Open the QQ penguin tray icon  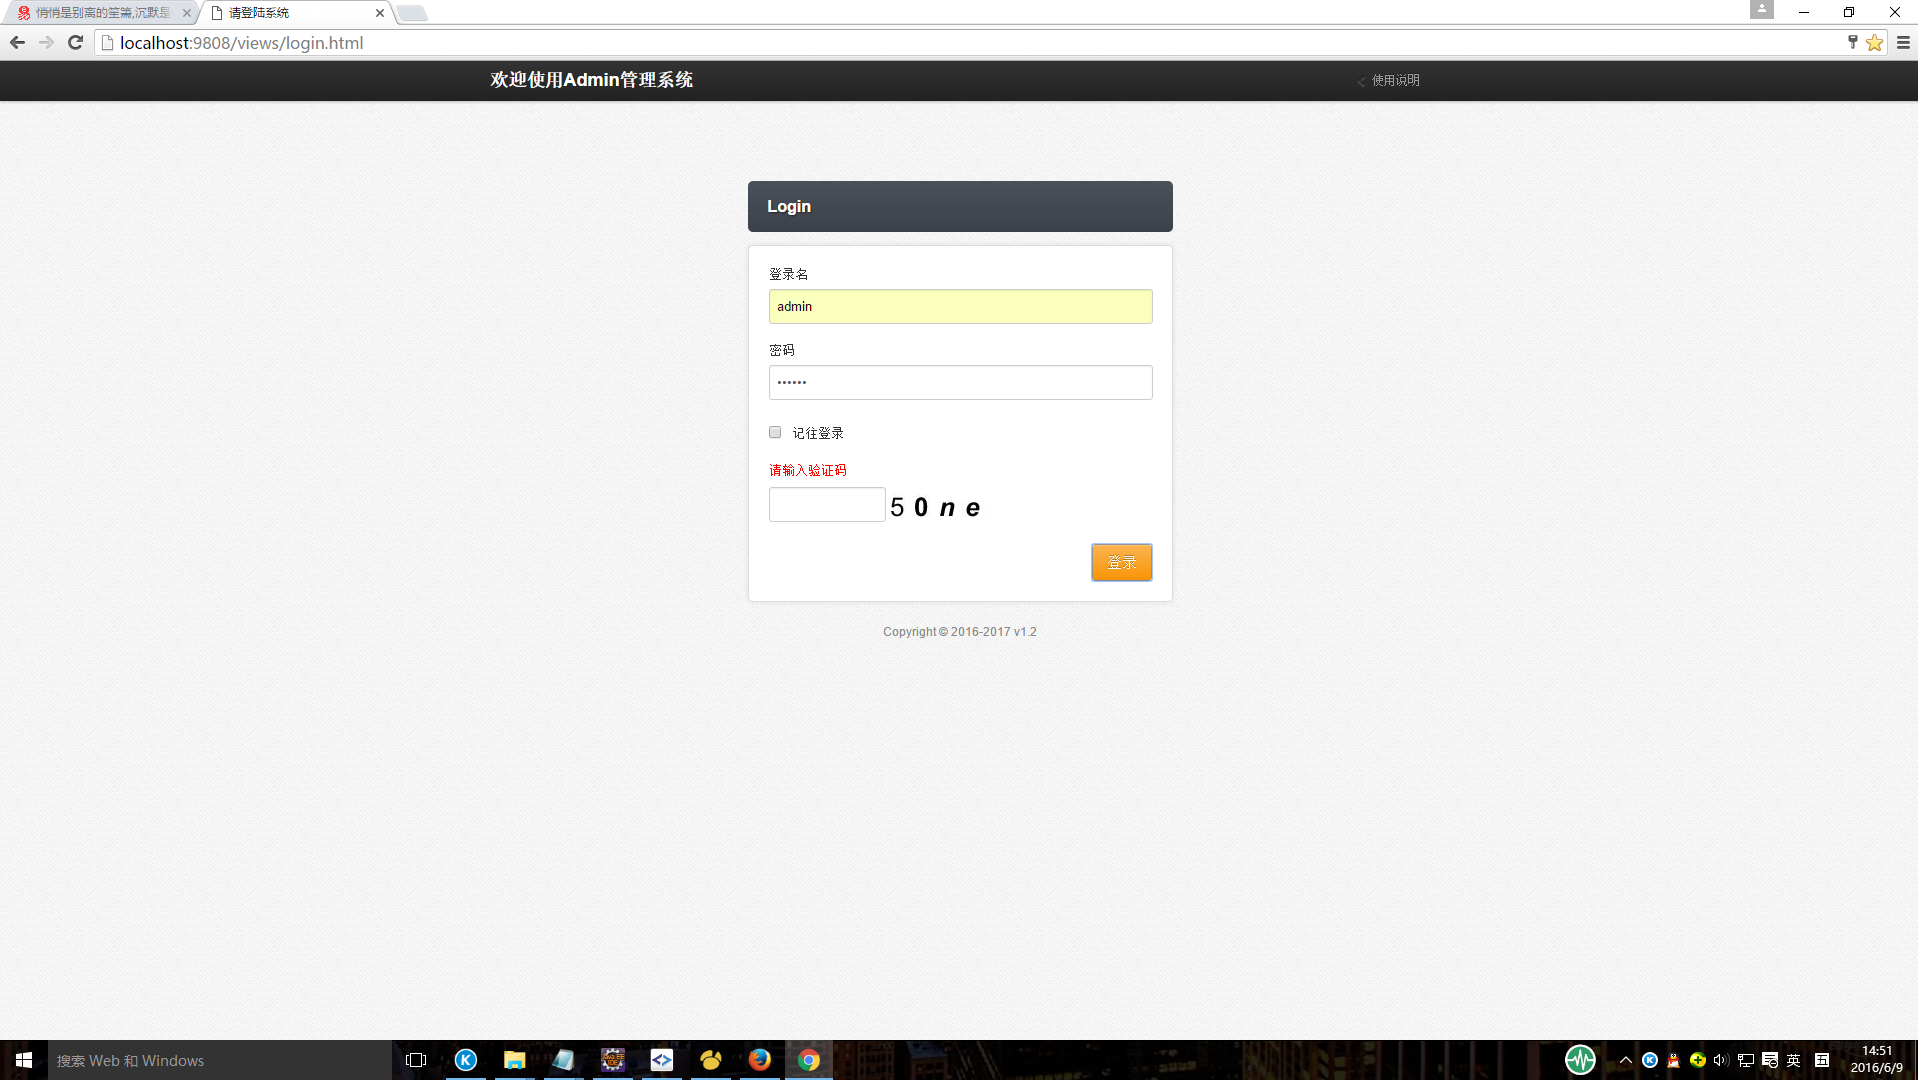pyautogui.click(x=1673, y=1060)
